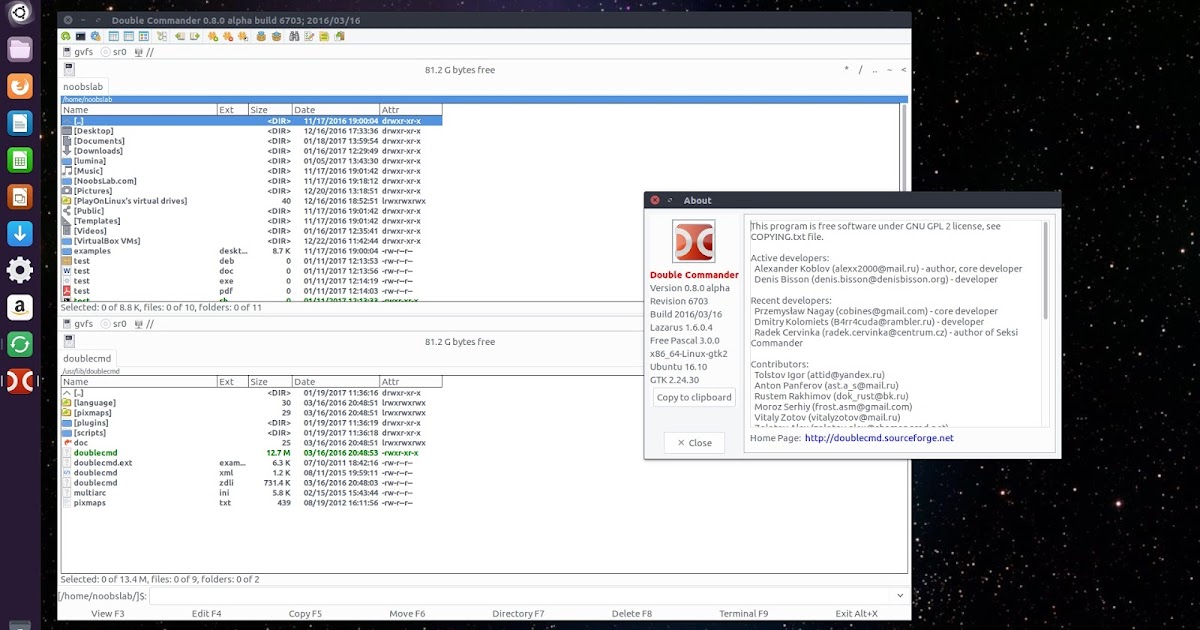Screen dimensions: 1200x630
Task: Click Terminal F9 button
Action: [743, 613]
